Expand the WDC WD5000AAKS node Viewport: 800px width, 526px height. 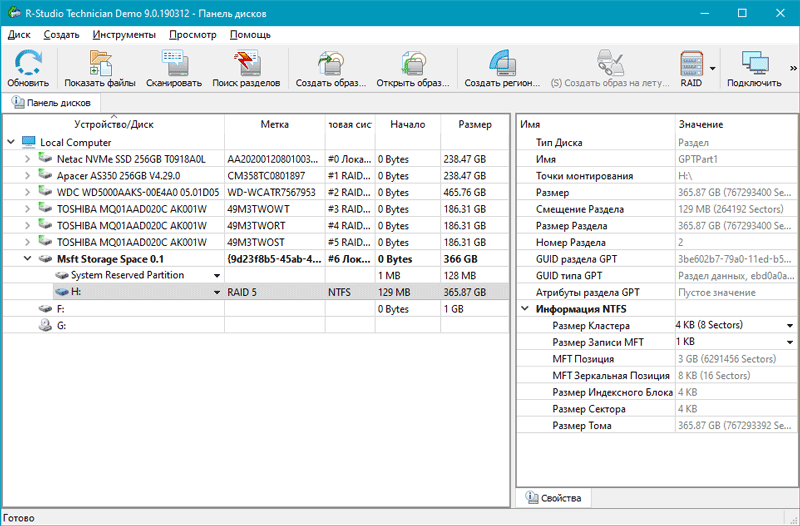(28, 192)
